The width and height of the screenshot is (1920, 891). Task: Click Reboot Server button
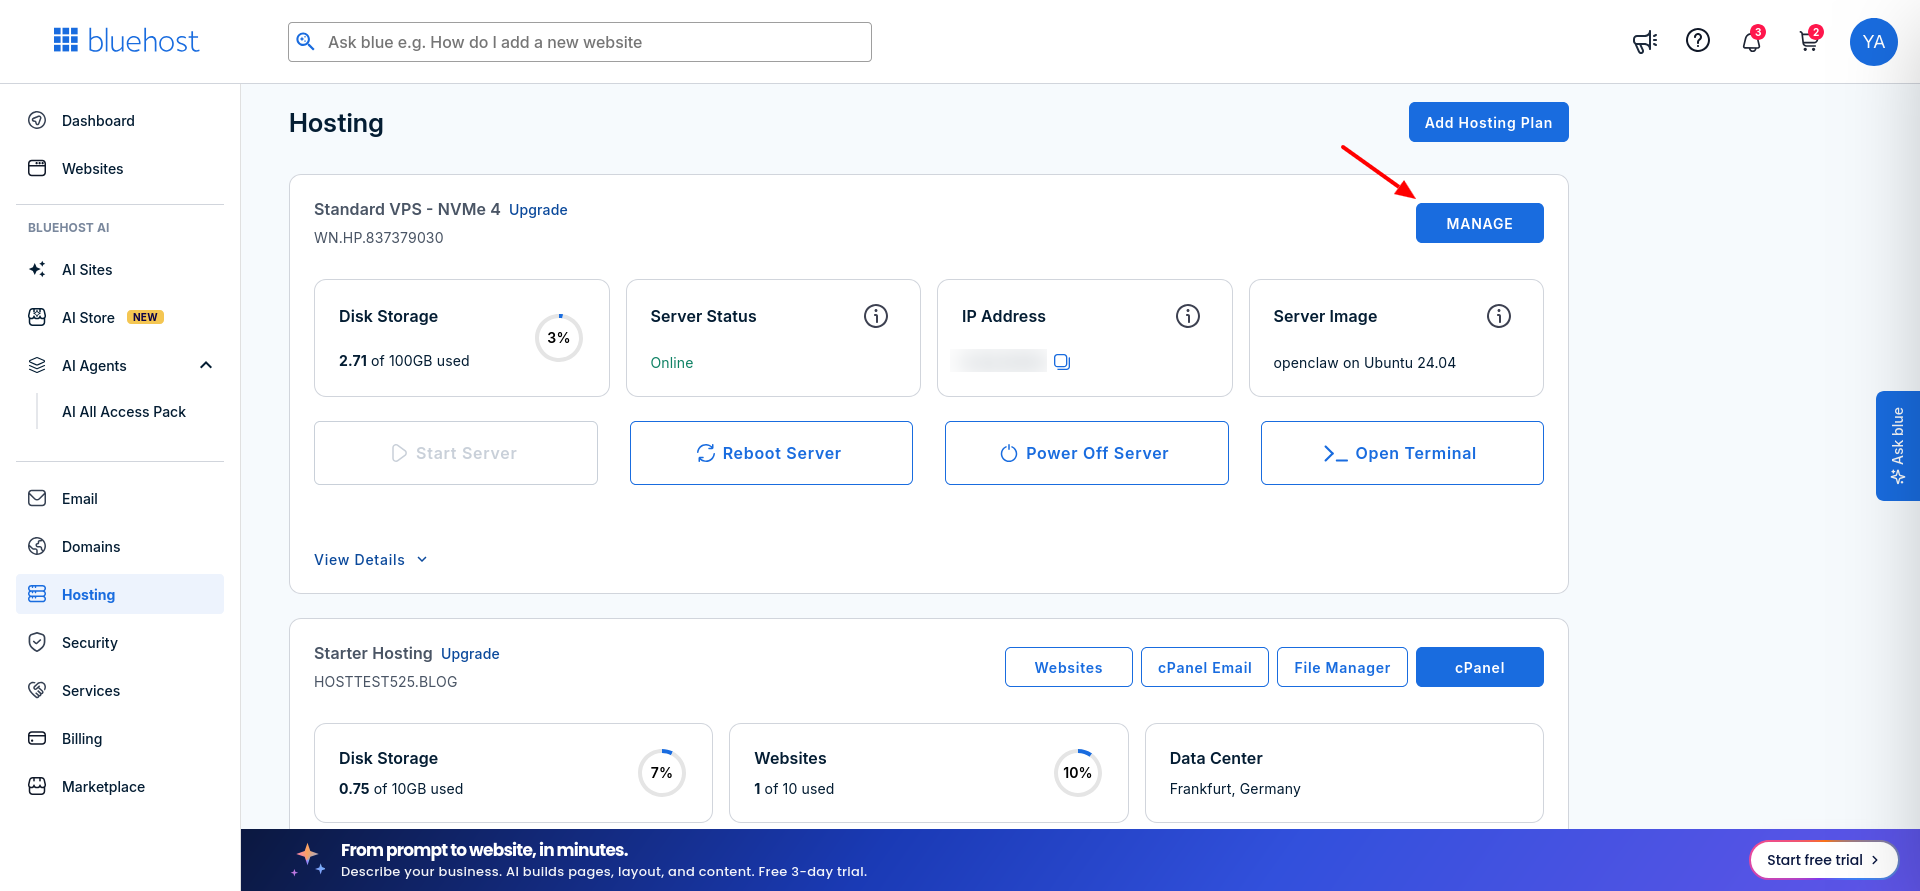click(x=771, y=453)
